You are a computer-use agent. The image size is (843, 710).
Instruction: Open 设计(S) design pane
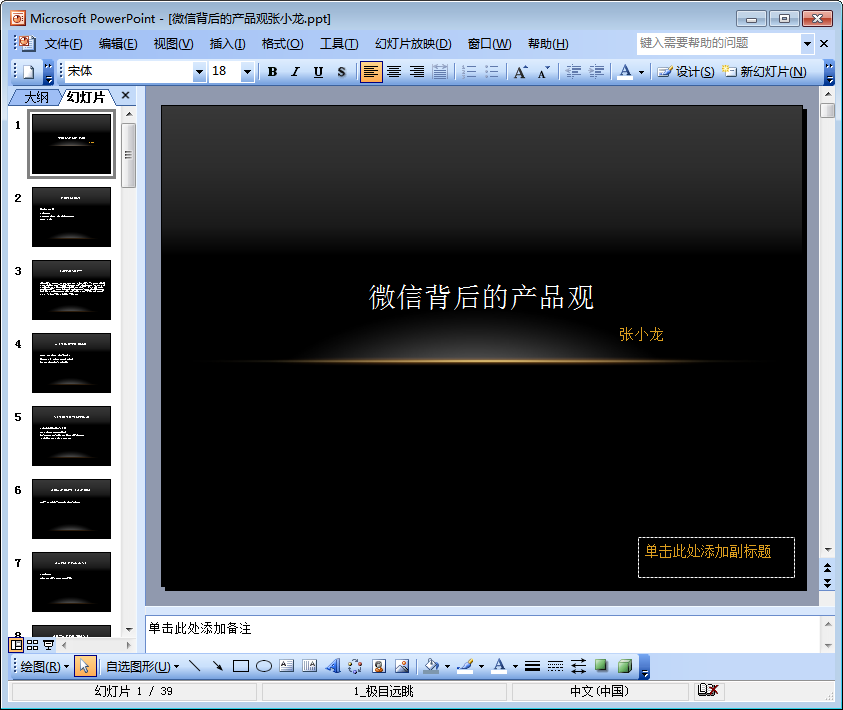(685, 71)
